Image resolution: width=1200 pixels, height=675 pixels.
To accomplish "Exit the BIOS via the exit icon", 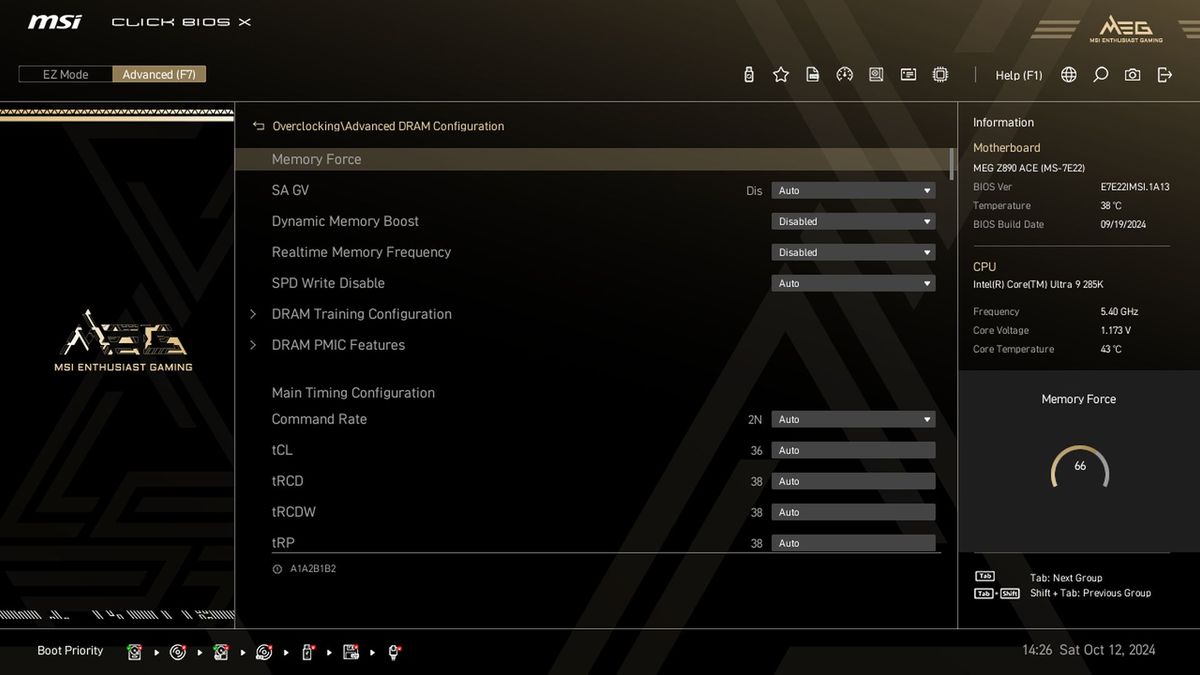I will pos(1164,75).
